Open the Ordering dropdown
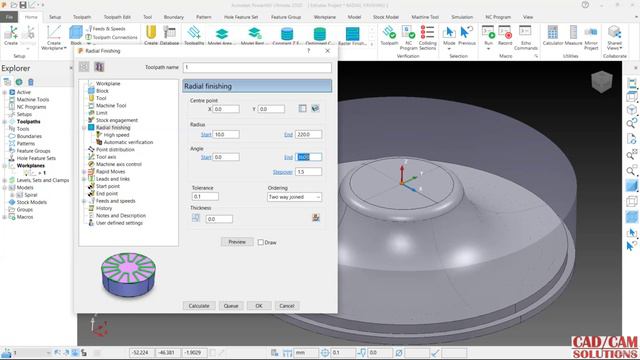This screenshot has height=360, width=640. coord(294,197)
